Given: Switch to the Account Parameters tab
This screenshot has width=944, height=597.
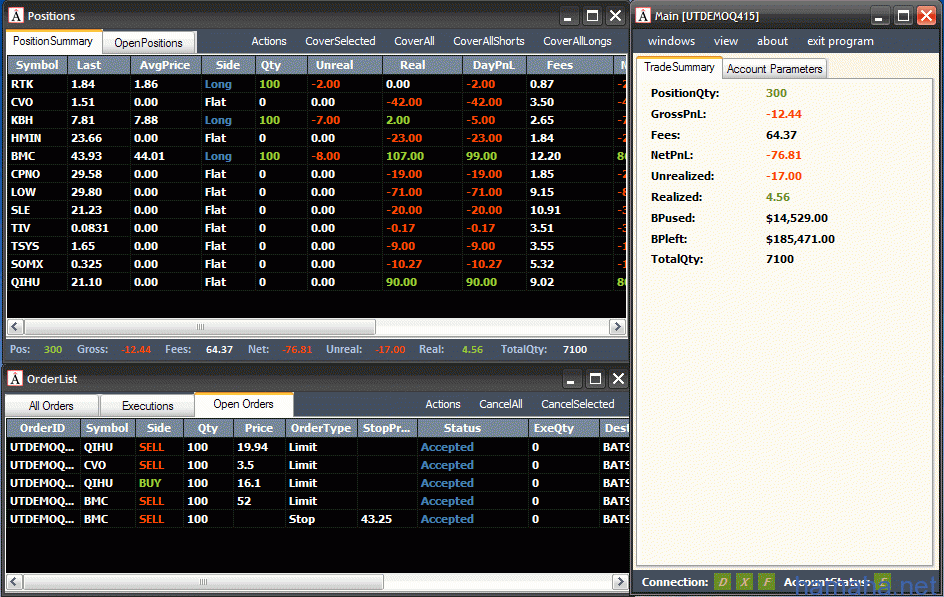Looking at the screenshot, I should click(774, 69).
